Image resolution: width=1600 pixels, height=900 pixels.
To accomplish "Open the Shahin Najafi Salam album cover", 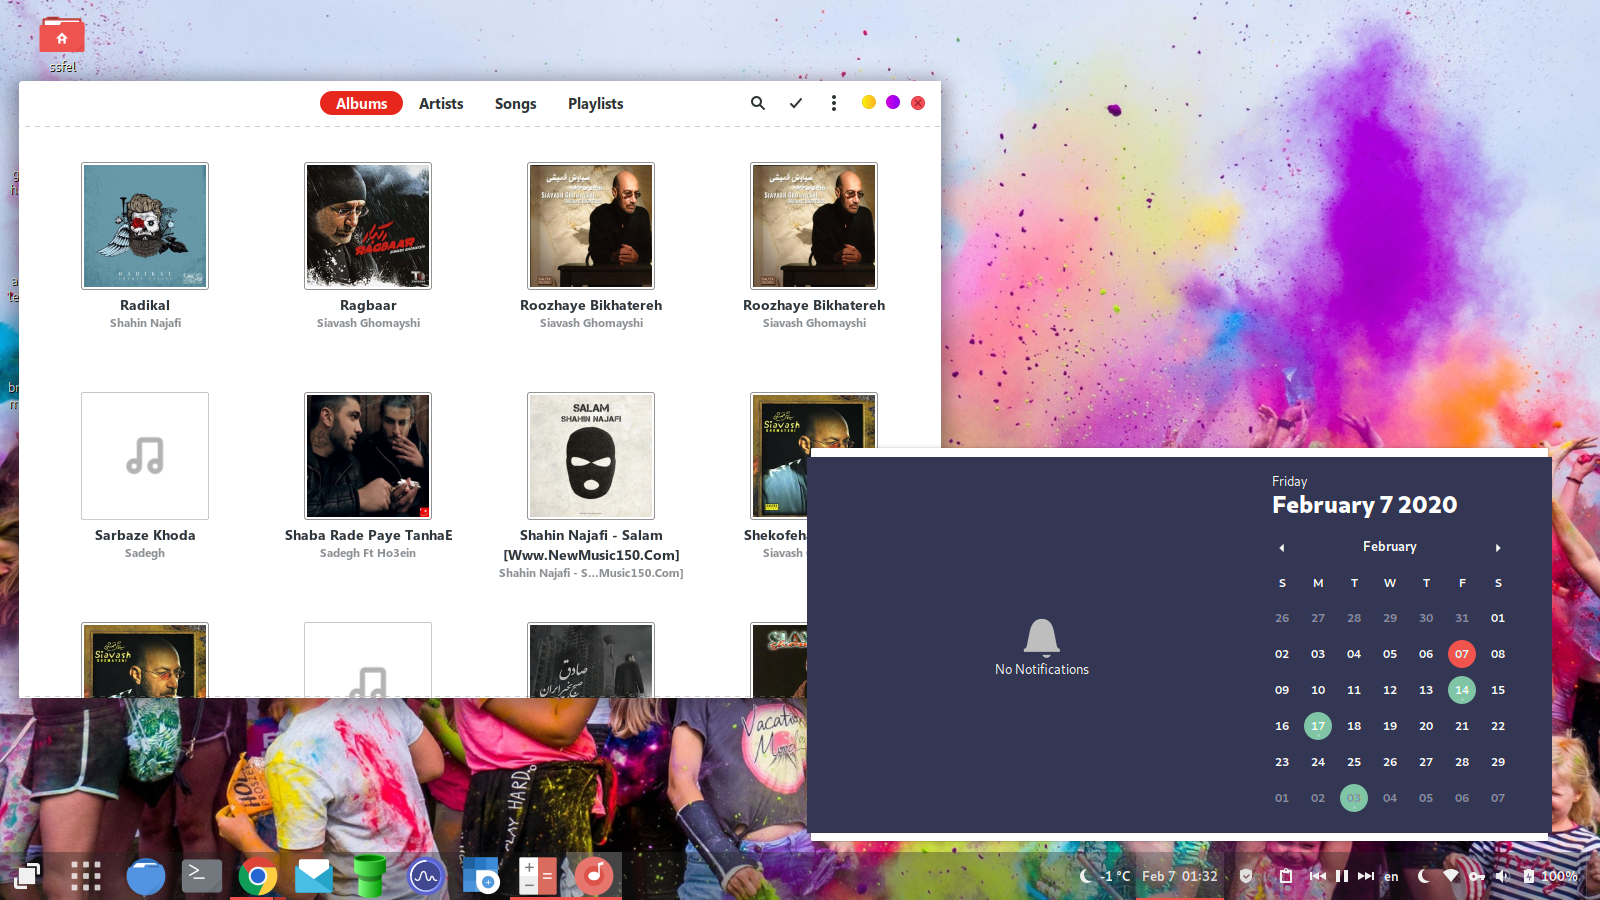I will coord(591,456).
